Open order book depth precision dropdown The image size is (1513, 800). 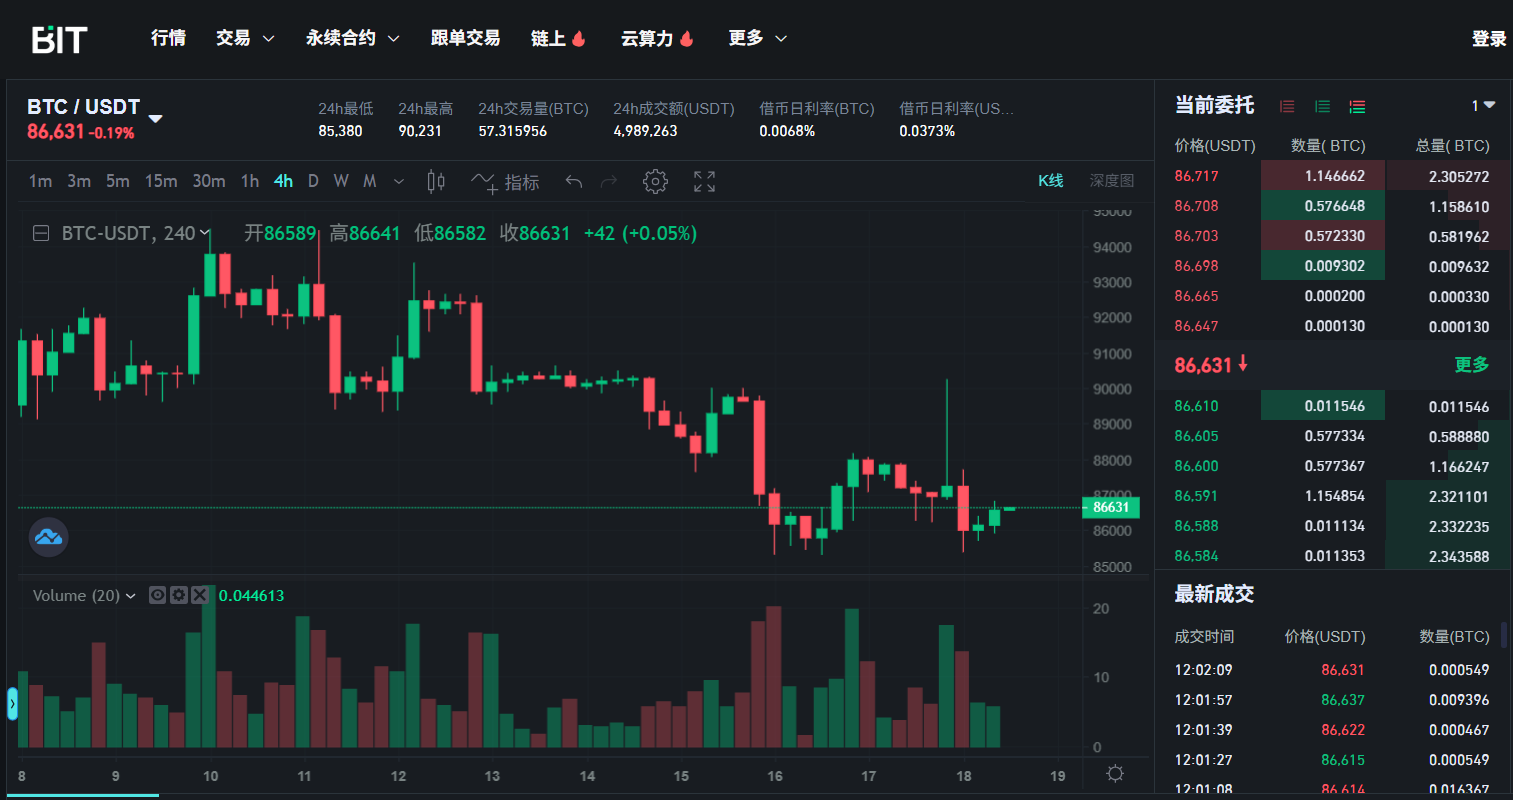tap(1482, 106)
